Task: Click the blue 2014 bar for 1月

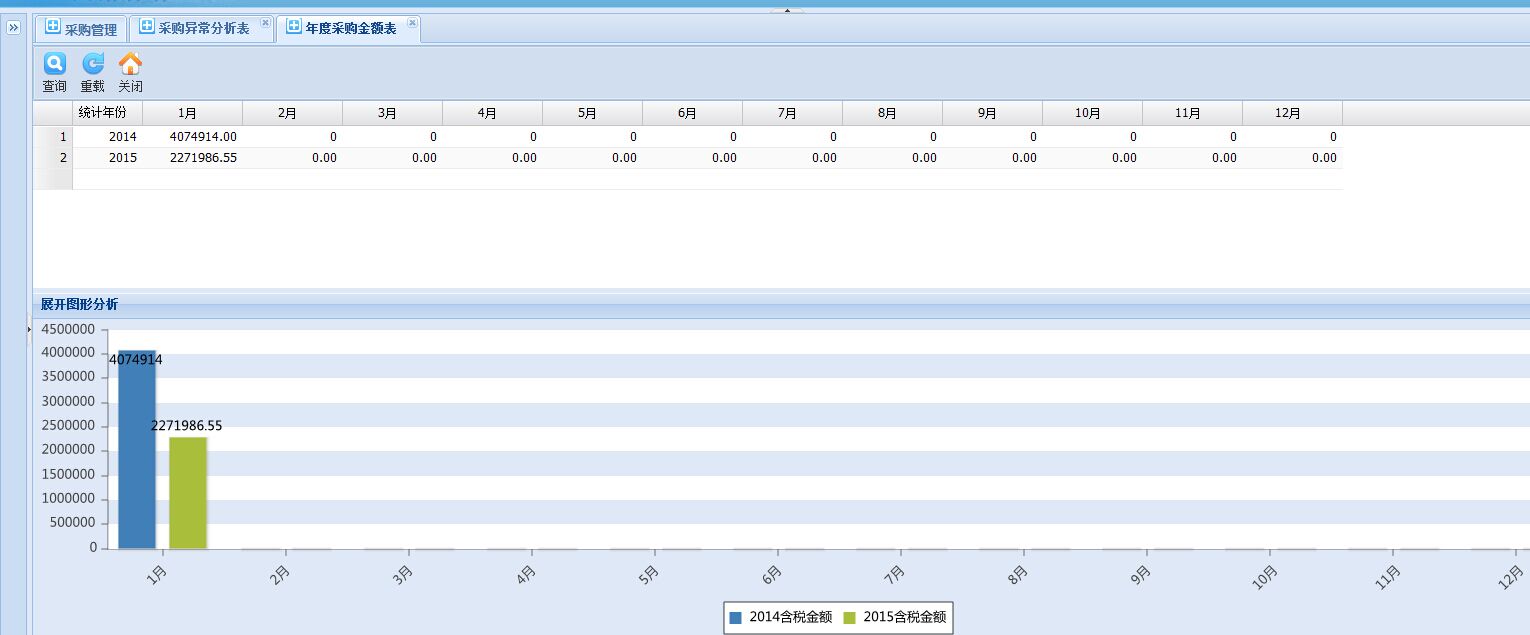Action: click(137, 450)
